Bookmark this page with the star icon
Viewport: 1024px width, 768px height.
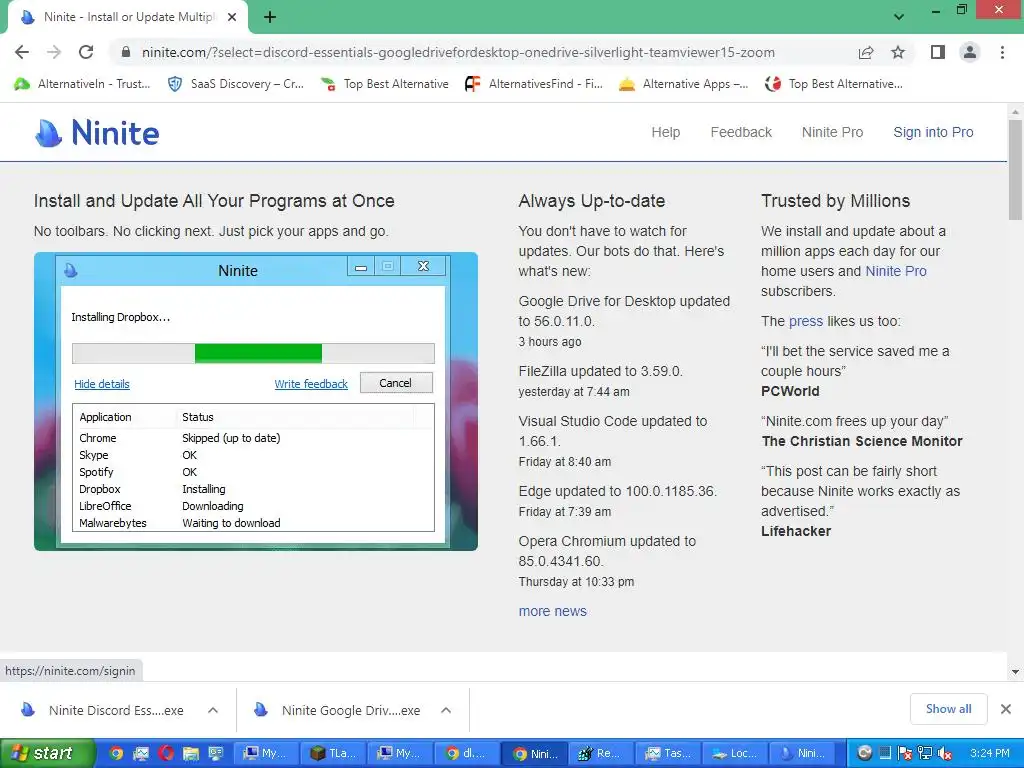coord(898,52)
